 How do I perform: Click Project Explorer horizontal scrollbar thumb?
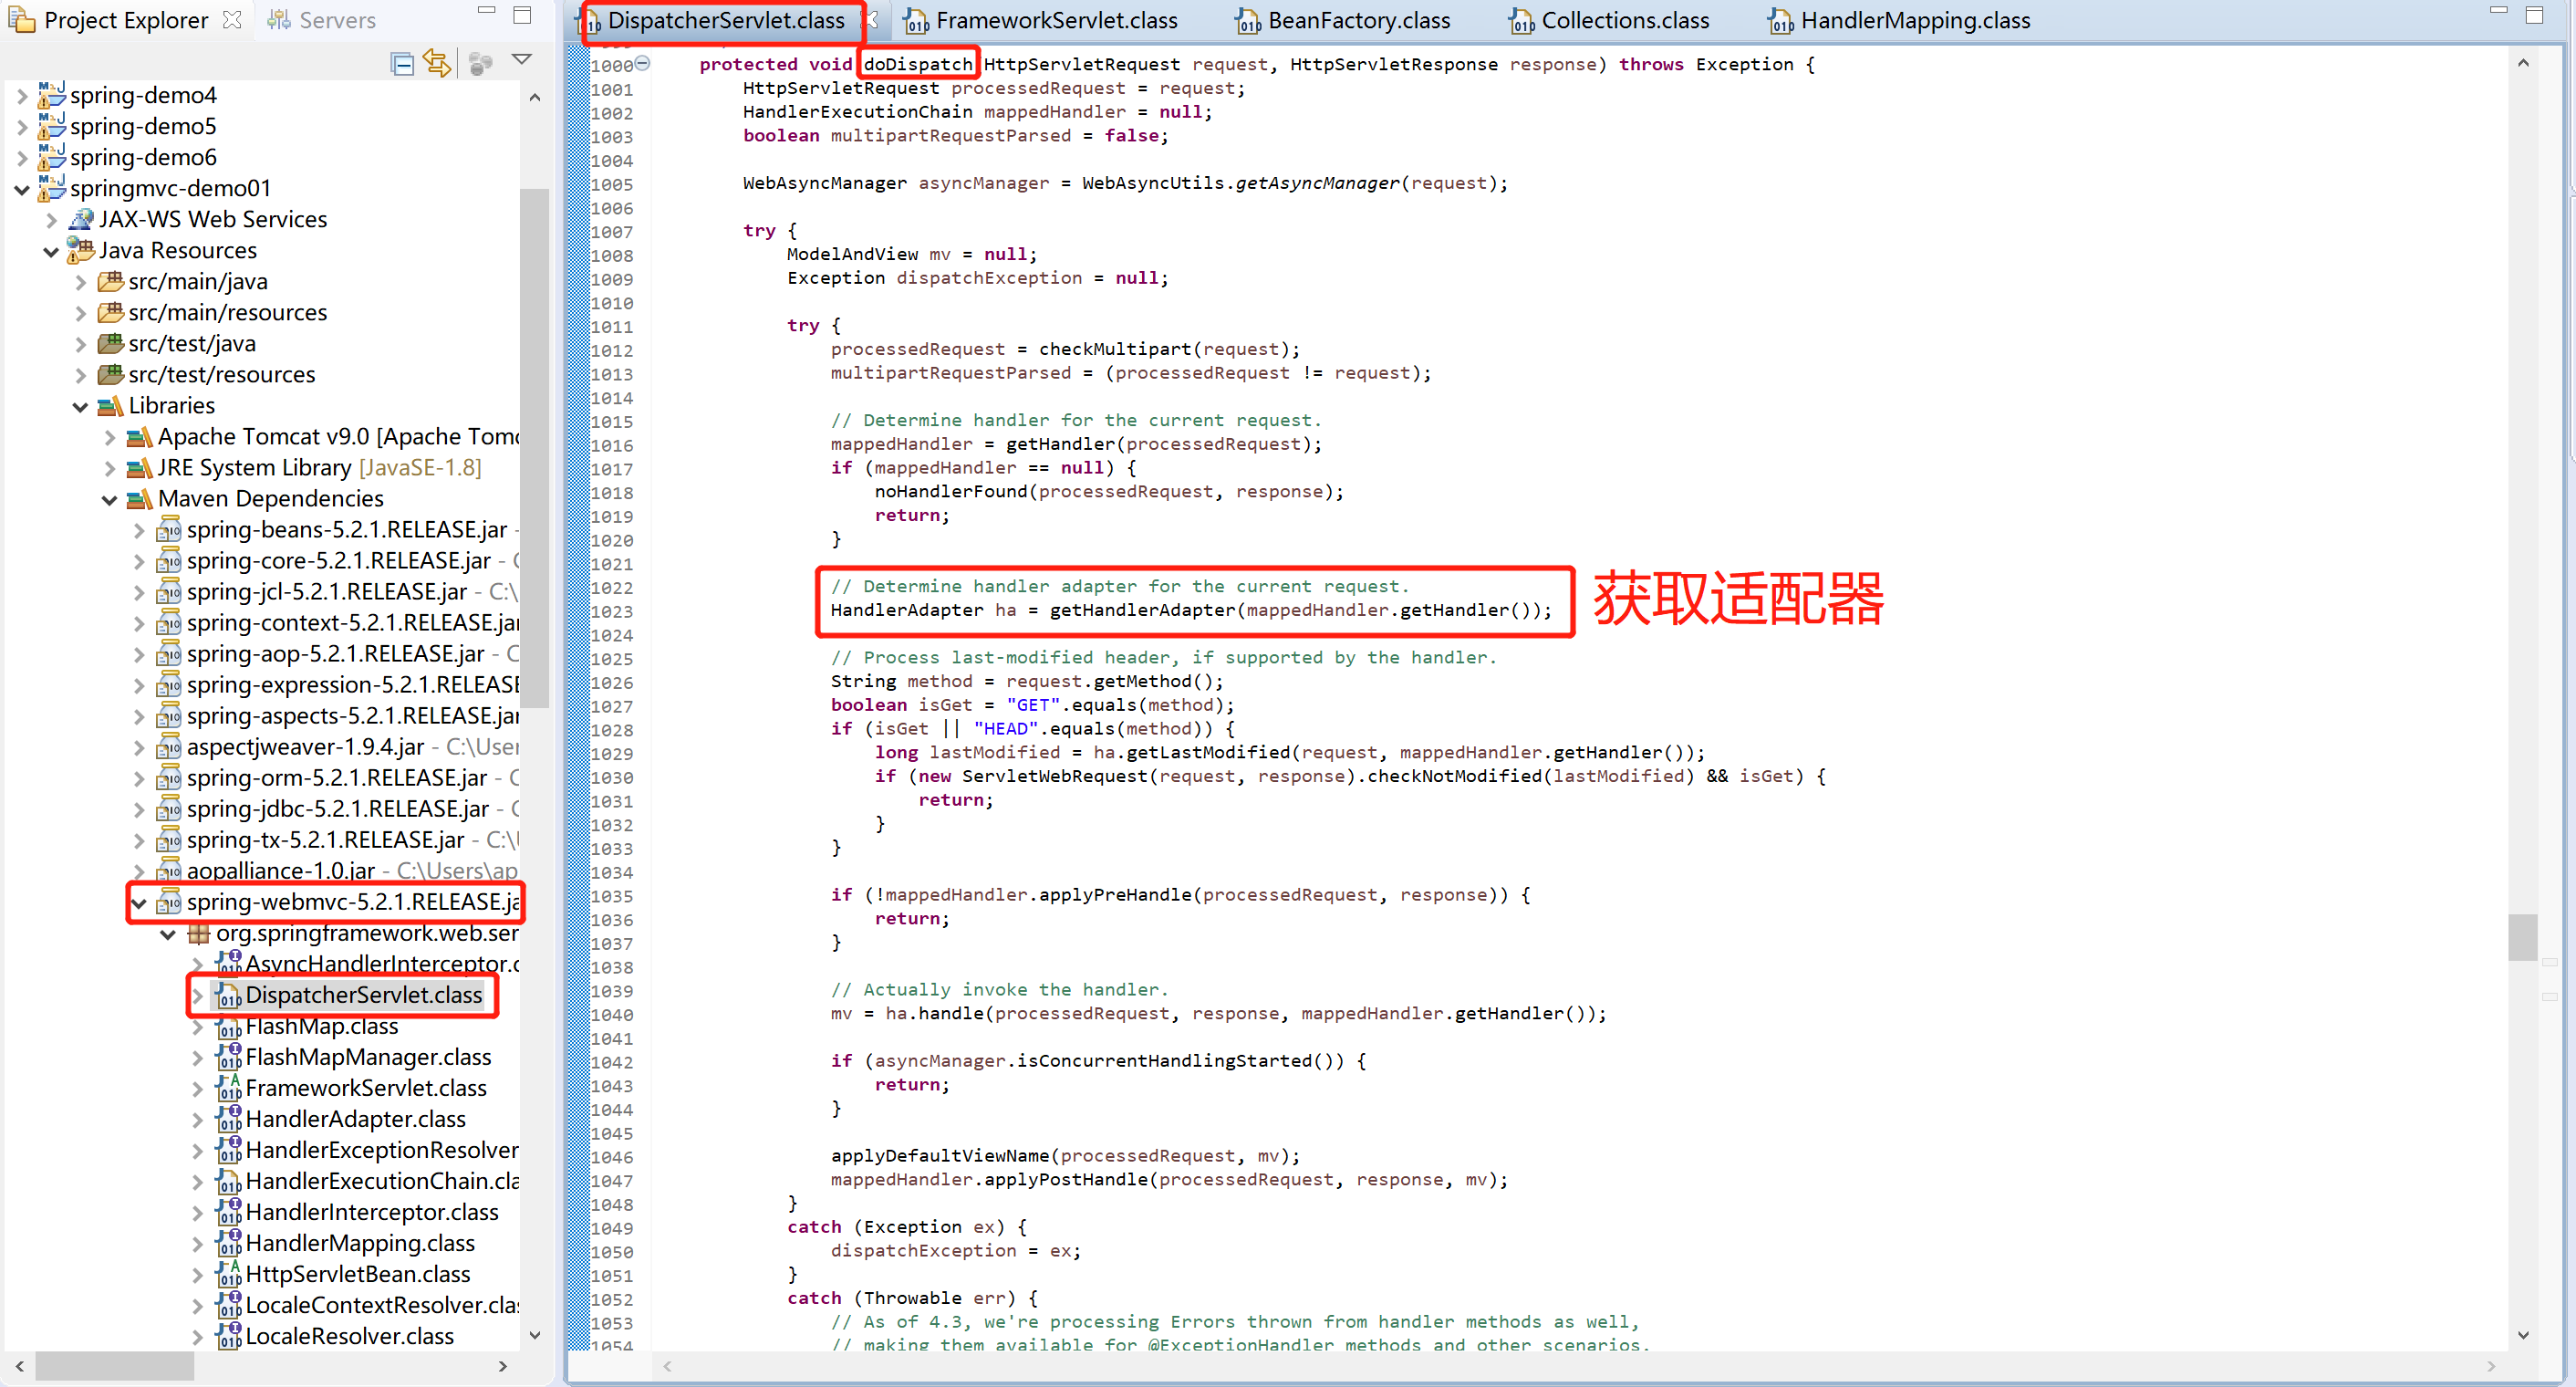point(115,1365)
